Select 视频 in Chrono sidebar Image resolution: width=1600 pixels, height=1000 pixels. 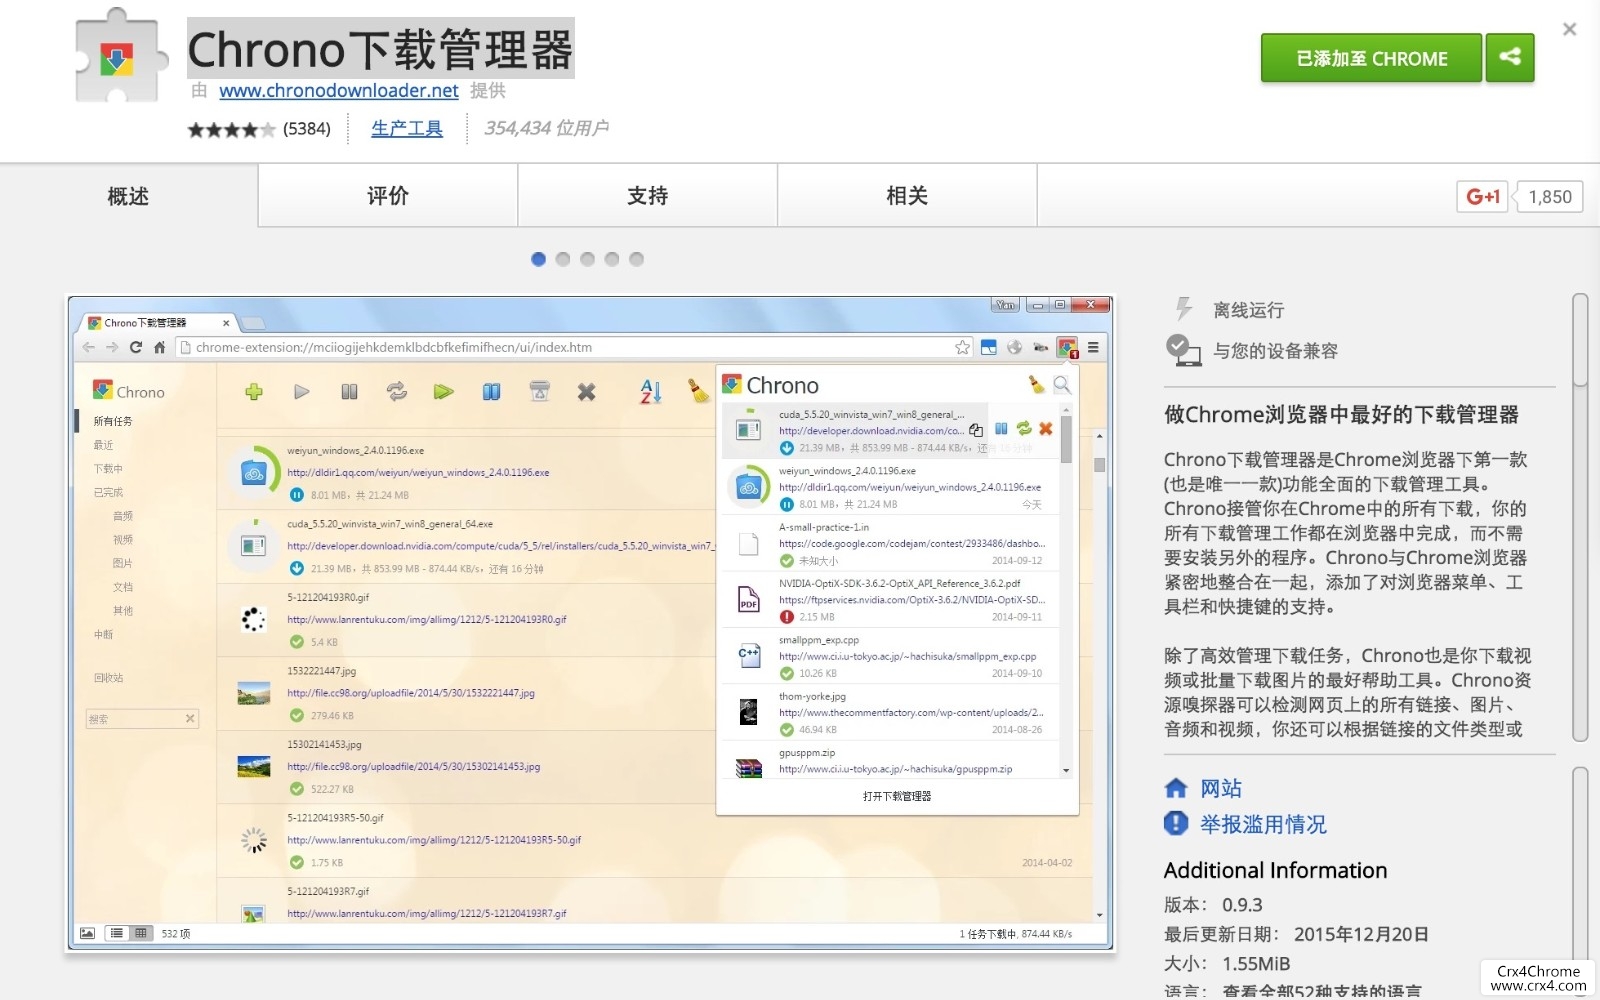click(x=123, y=539)
